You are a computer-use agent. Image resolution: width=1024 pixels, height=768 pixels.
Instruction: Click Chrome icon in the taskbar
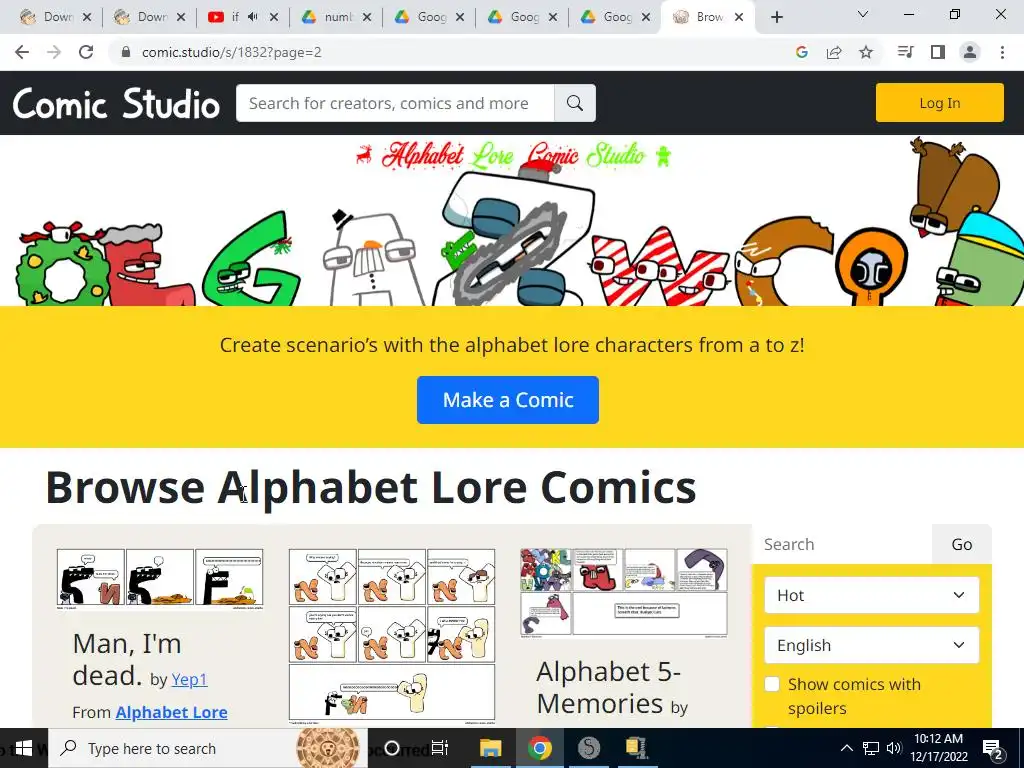pyautogui.click(x=539, y=748)
